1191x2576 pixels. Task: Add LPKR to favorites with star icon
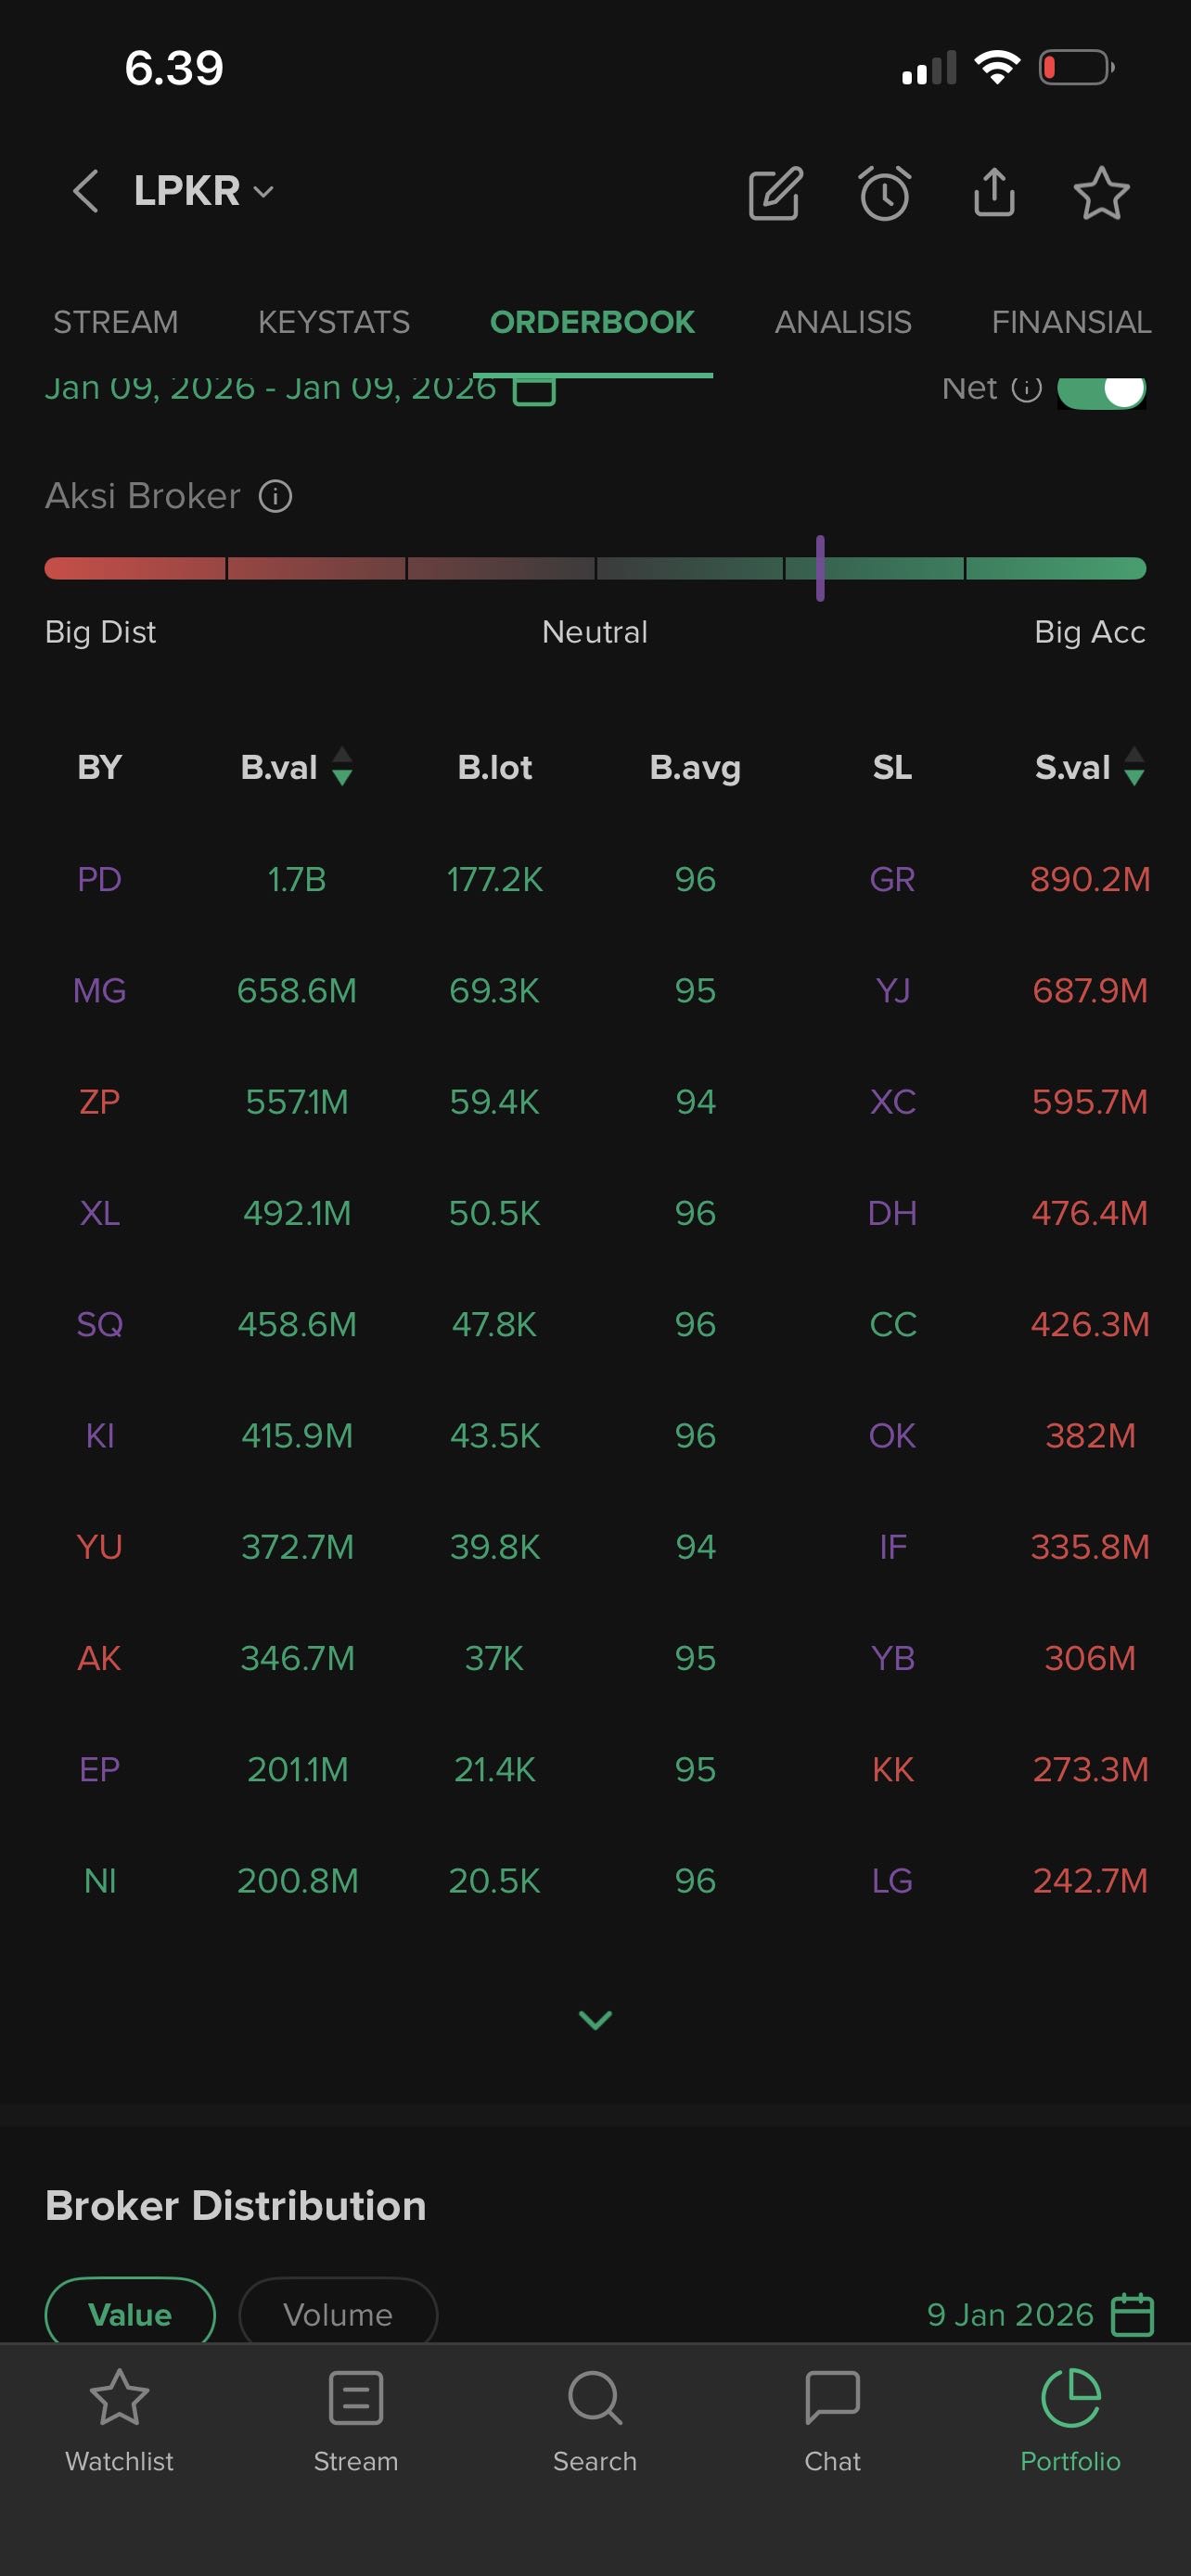(x=1101, y=192)
